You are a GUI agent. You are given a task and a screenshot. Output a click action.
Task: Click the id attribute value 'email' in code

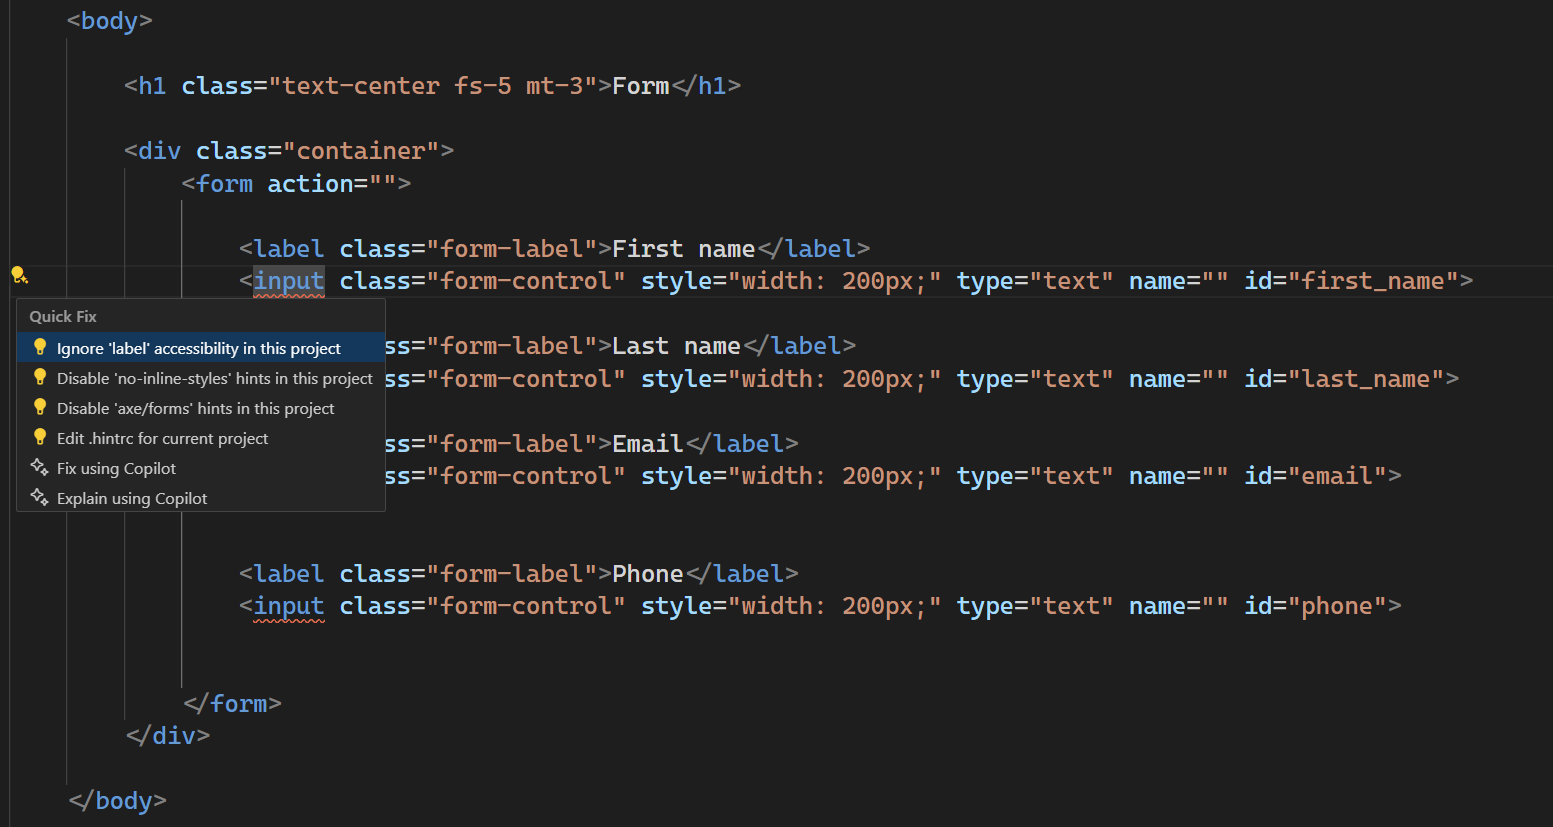tap(1340, 475)
